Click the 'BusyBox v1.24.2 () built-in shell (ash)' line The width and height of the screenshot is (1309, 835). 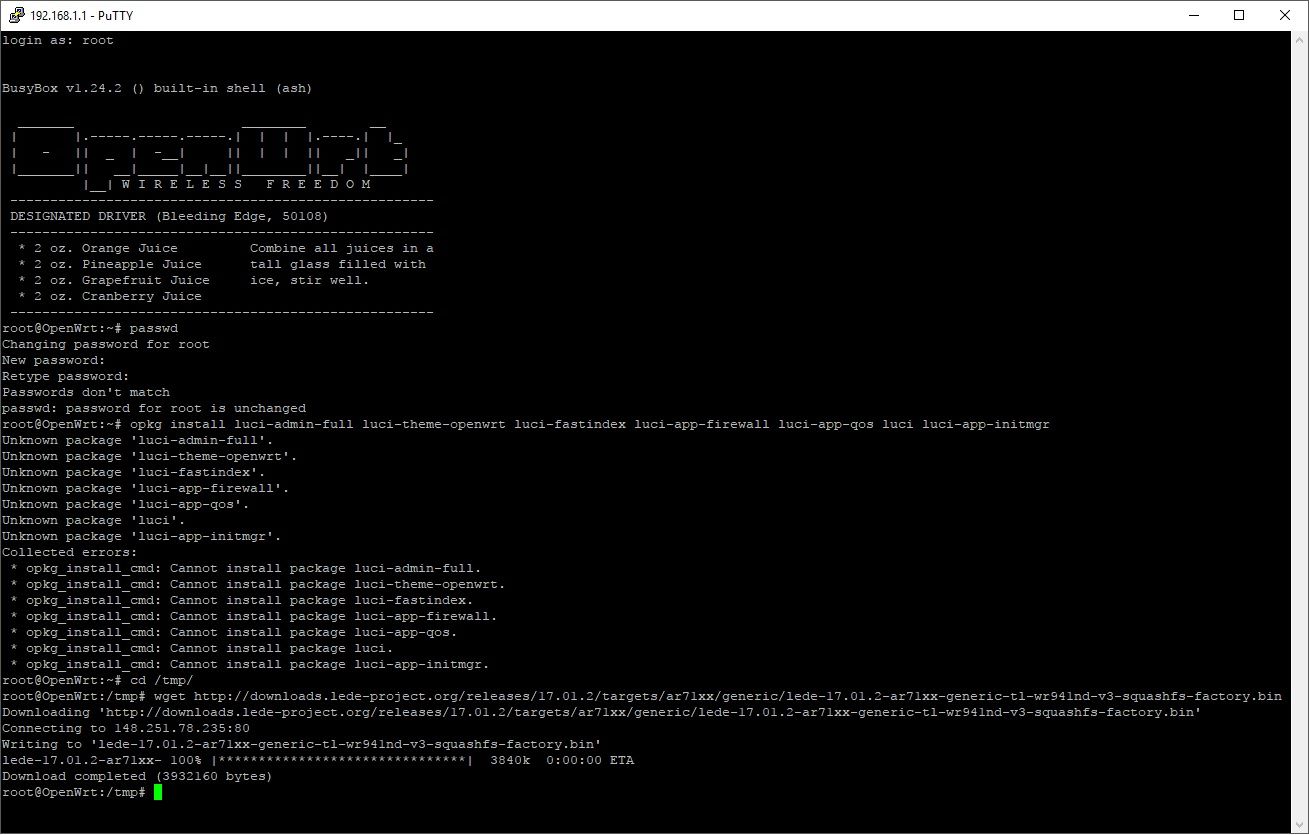click(157, 89)
